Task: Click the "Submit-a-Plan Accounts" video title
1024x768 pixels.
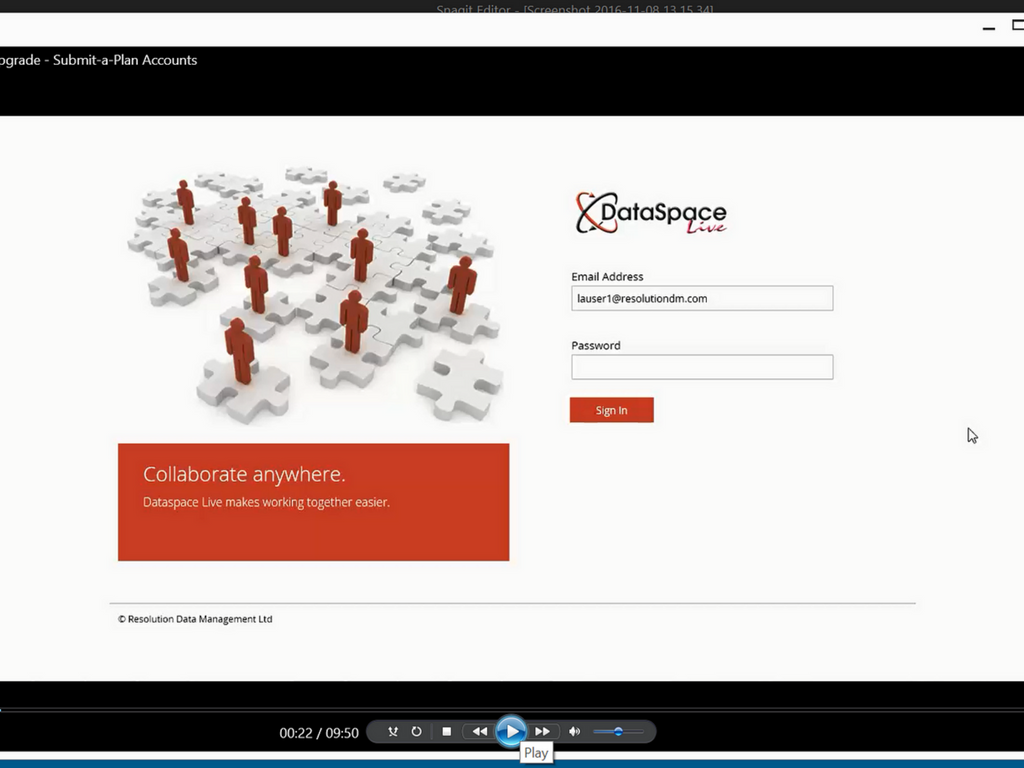Action: pyautogui.click(x=125, y=60)
